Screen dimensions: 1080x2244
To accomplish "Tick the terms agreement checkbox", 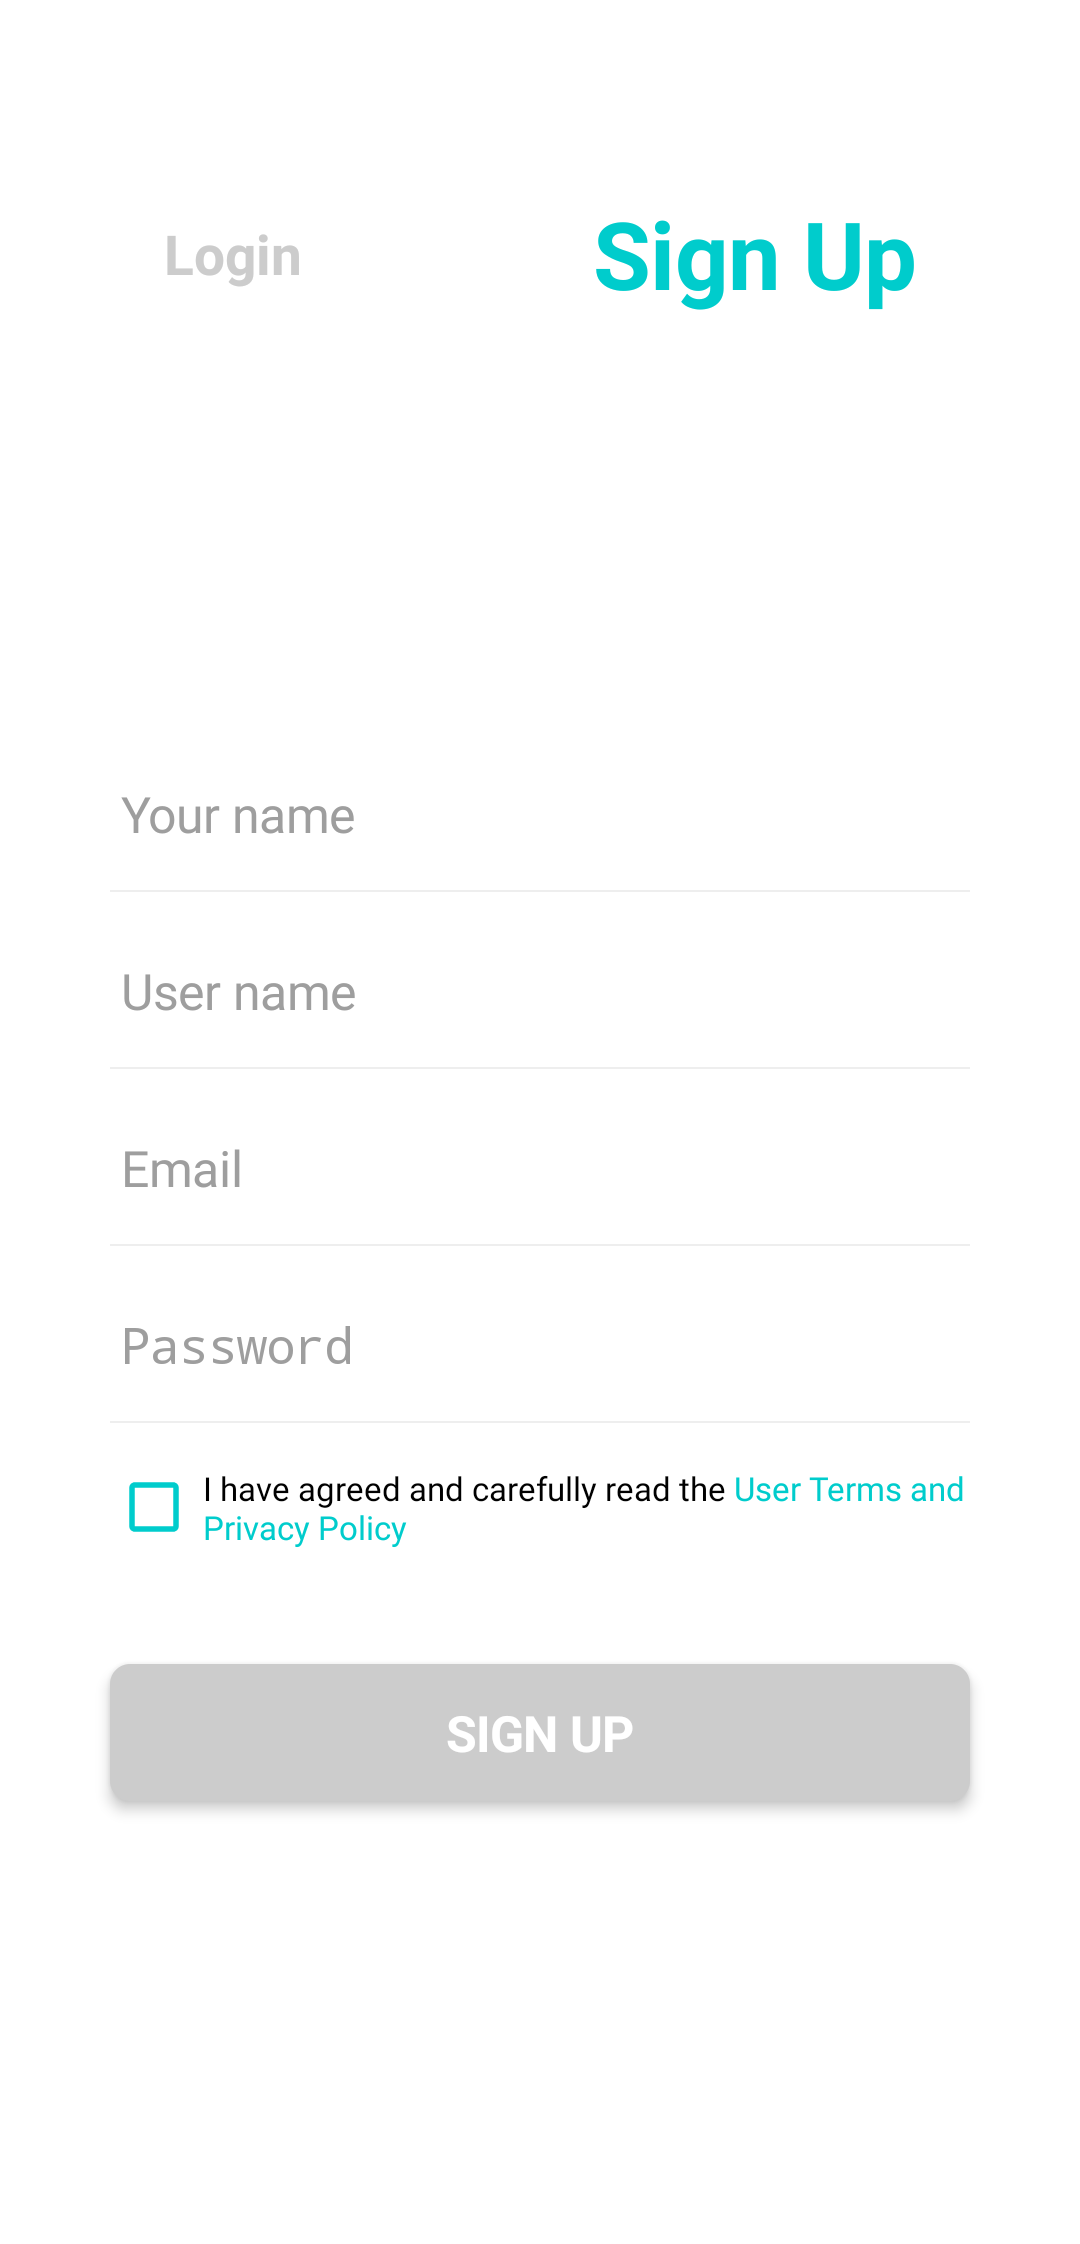I will [x=154, y=1507].
